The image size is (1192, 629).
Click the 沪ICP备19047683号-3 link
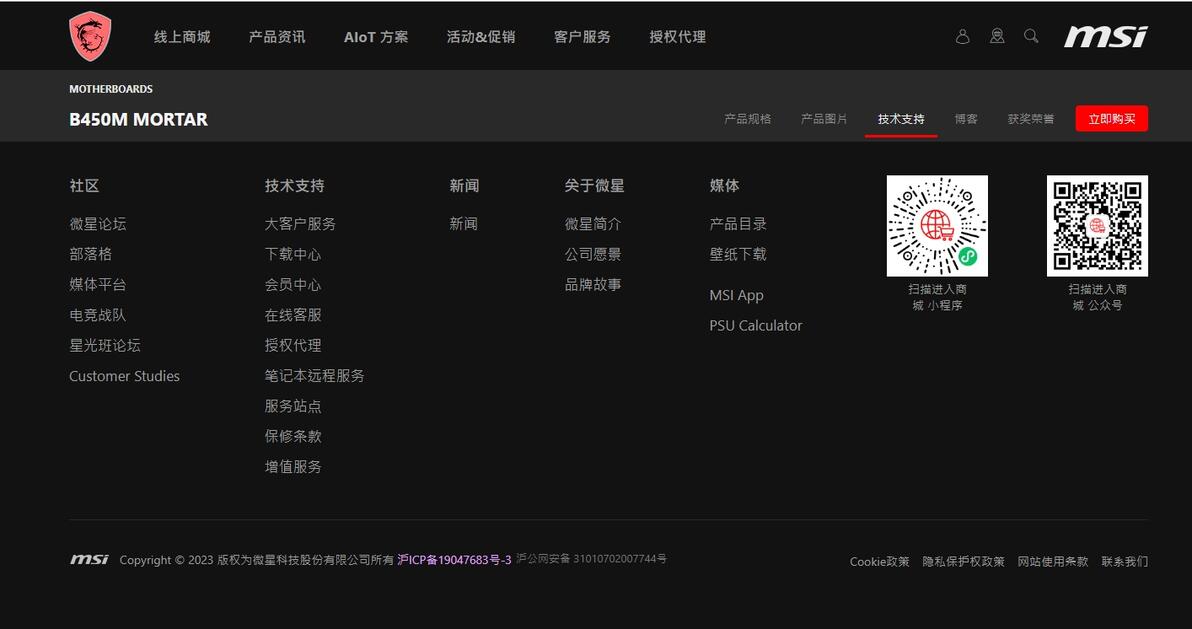(x=454, y=560)
